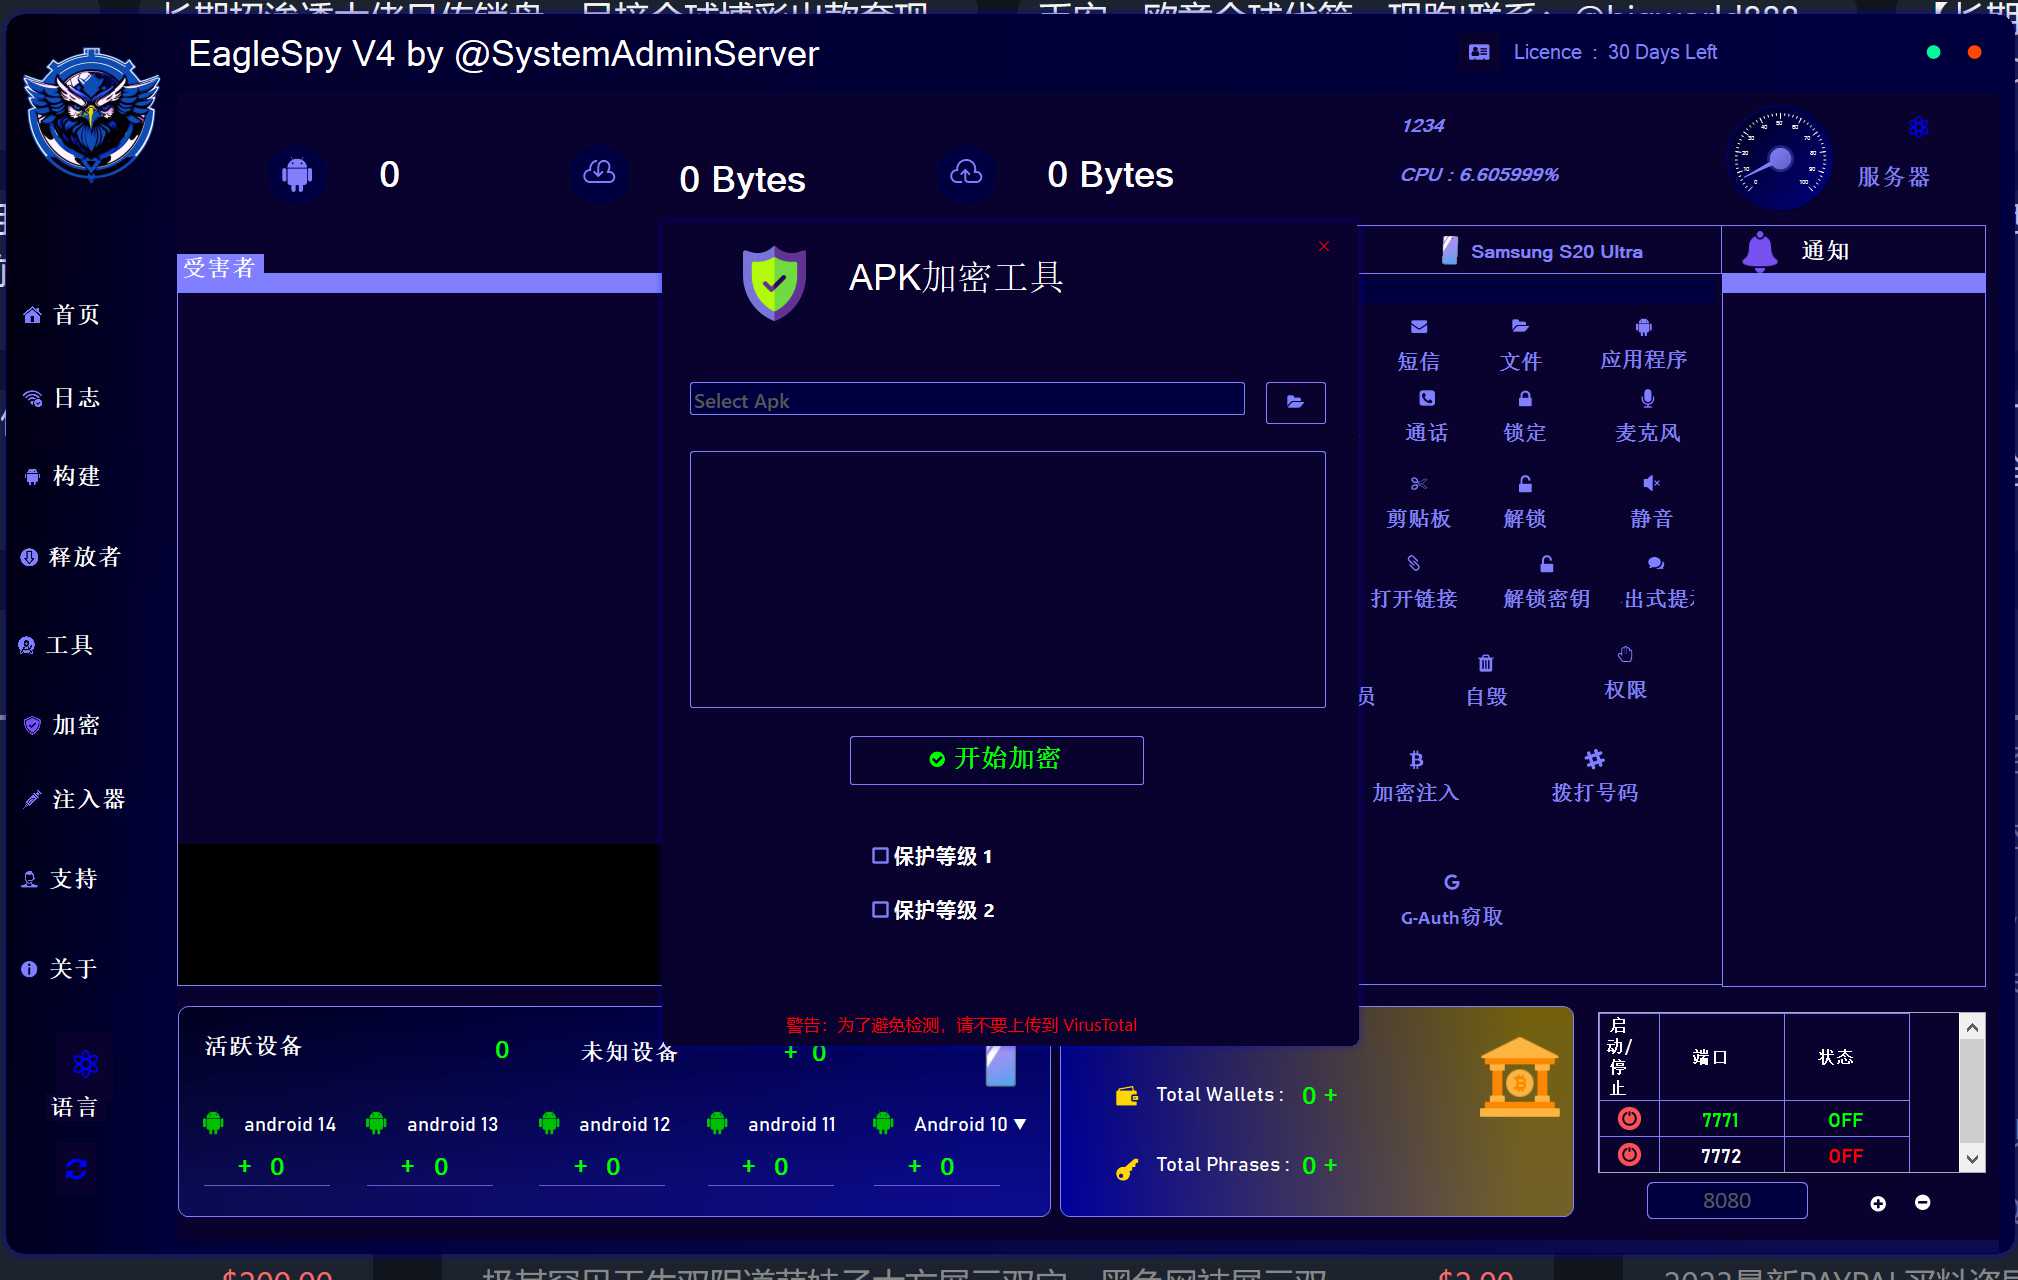The height and width of the screenshot is (1280, 2018).
Task: Click the 端口 column header
Action: click(x=1721, y=1056)
